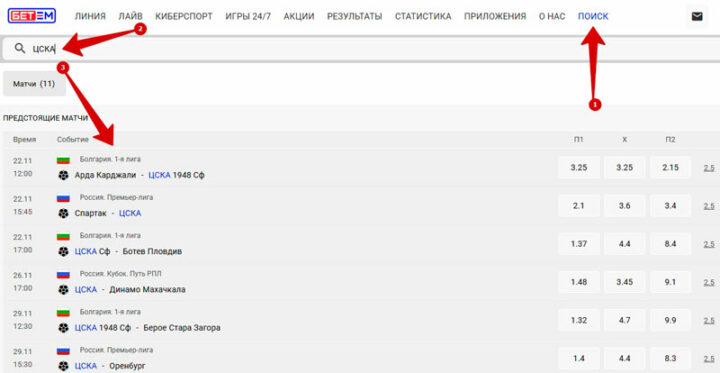Select П1 odds 1.4 for Оренбург match
Image resolution: width=720 pixels, height=373 pixels.
coord(579,358)
